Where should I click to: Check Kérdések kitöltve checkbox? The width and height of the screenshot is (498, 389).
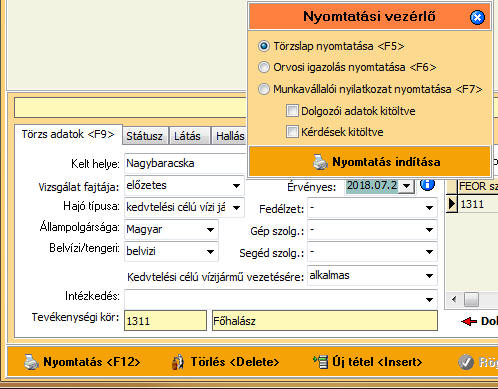[292, 132]
